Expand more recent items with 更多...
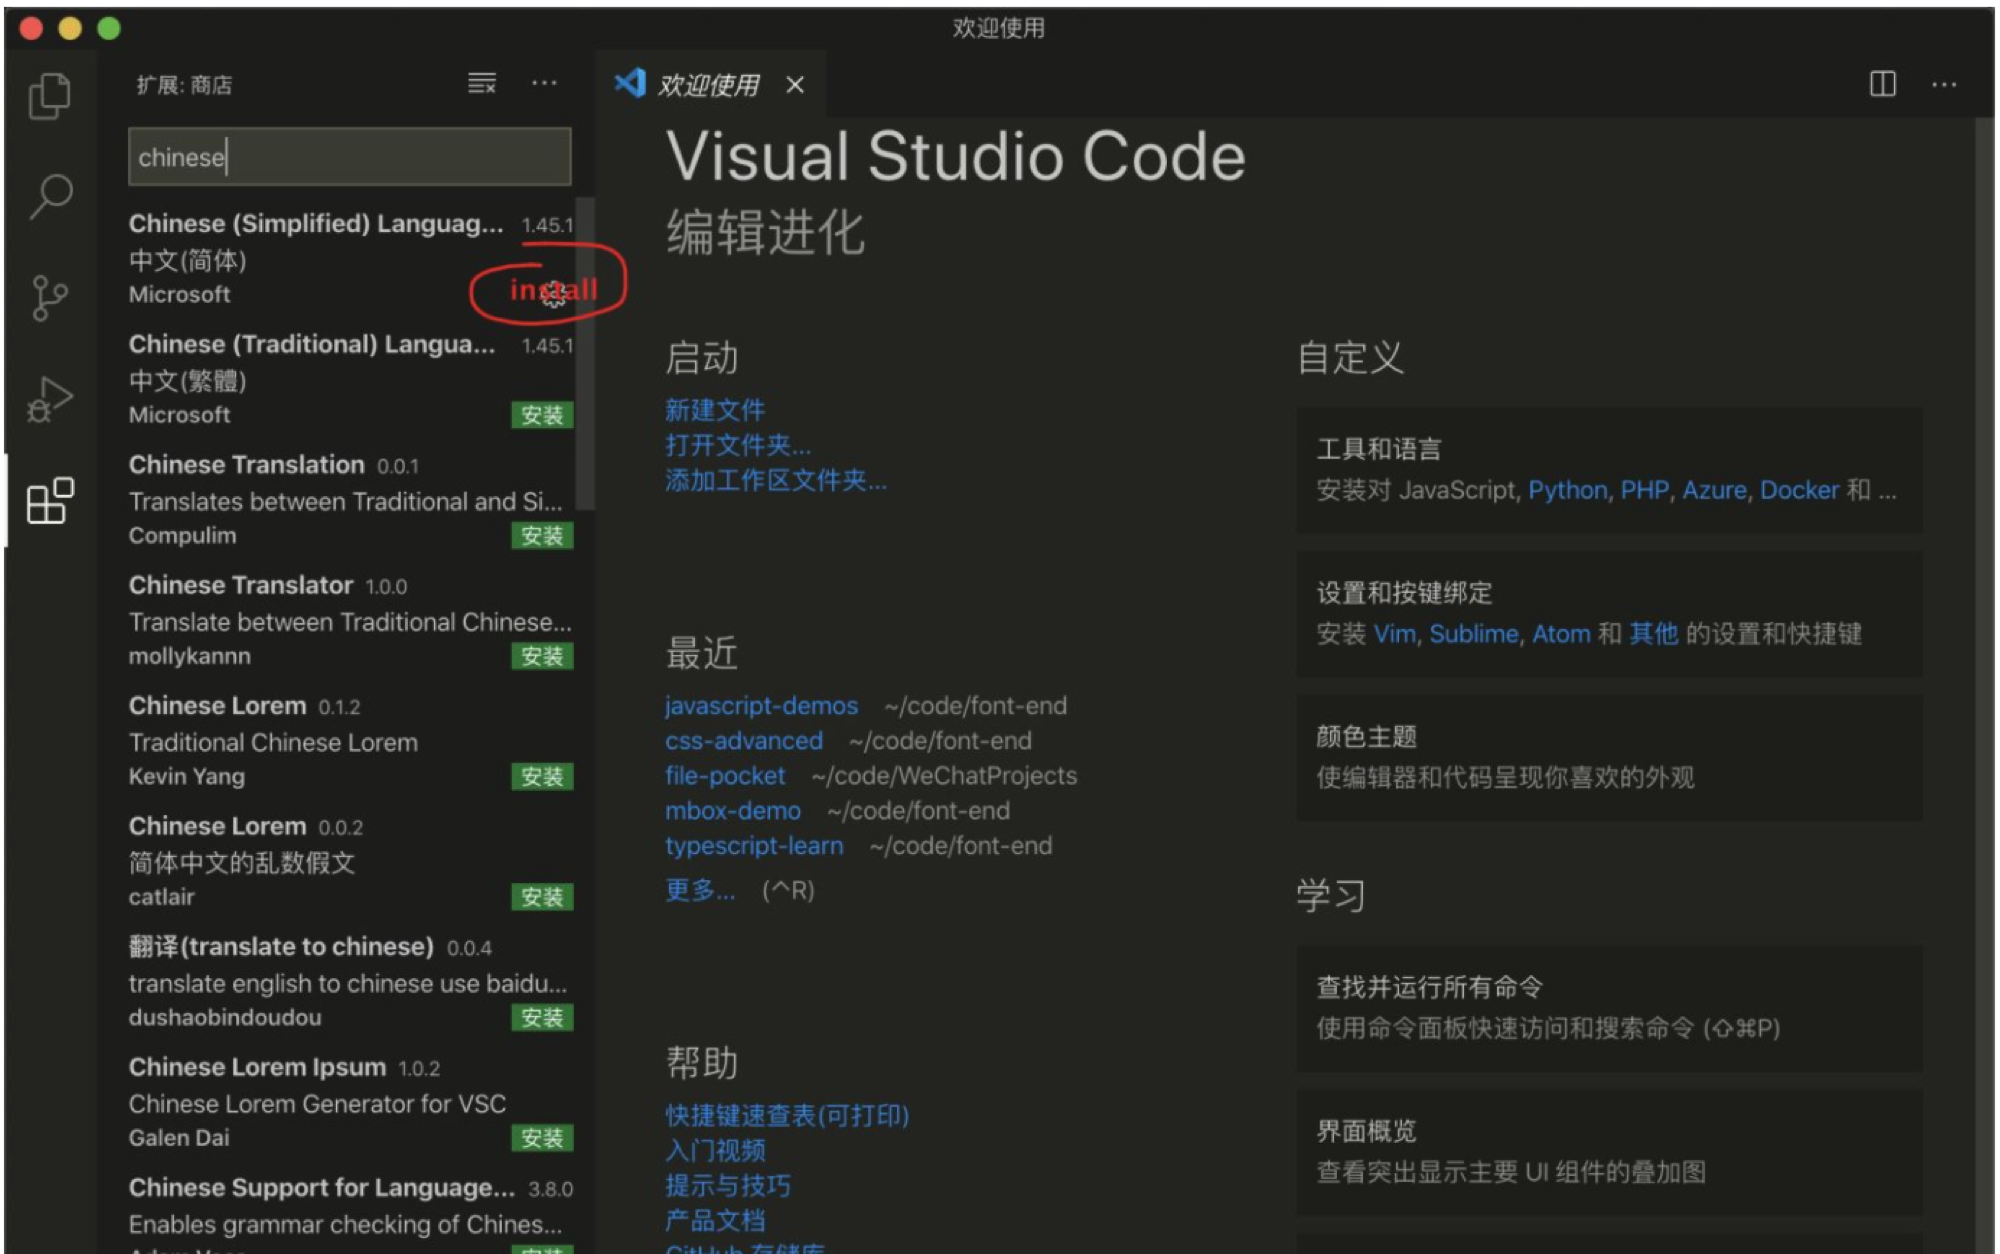Screen dimensions: 2000x1254 [700, 890]
